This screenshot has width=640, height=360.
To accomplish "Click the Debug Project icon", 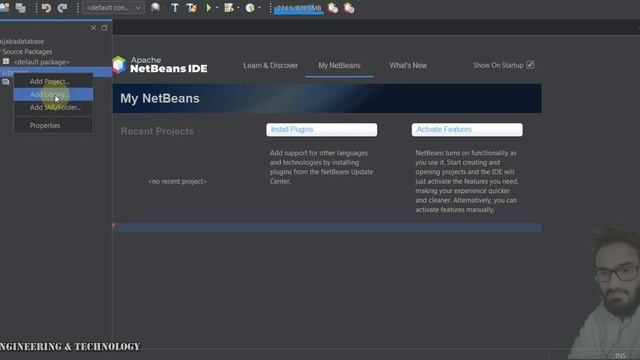I will [229, 8].
